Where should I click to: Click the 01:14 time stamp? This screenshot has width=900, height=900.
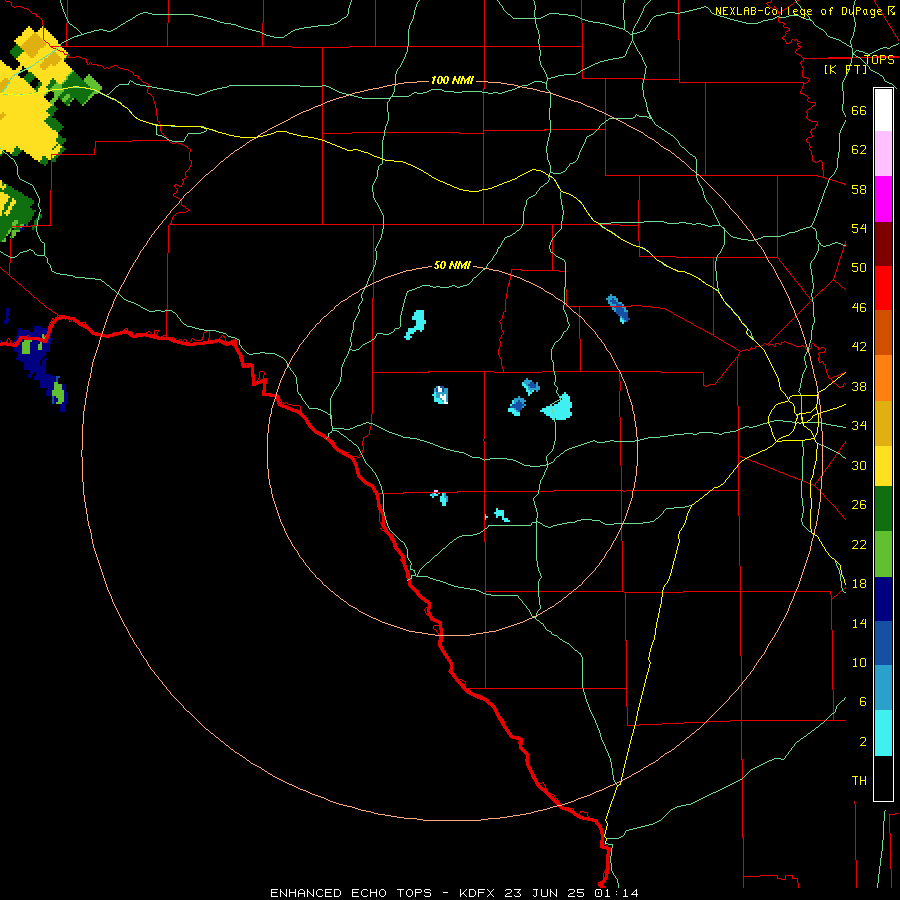tap(616, 893)
